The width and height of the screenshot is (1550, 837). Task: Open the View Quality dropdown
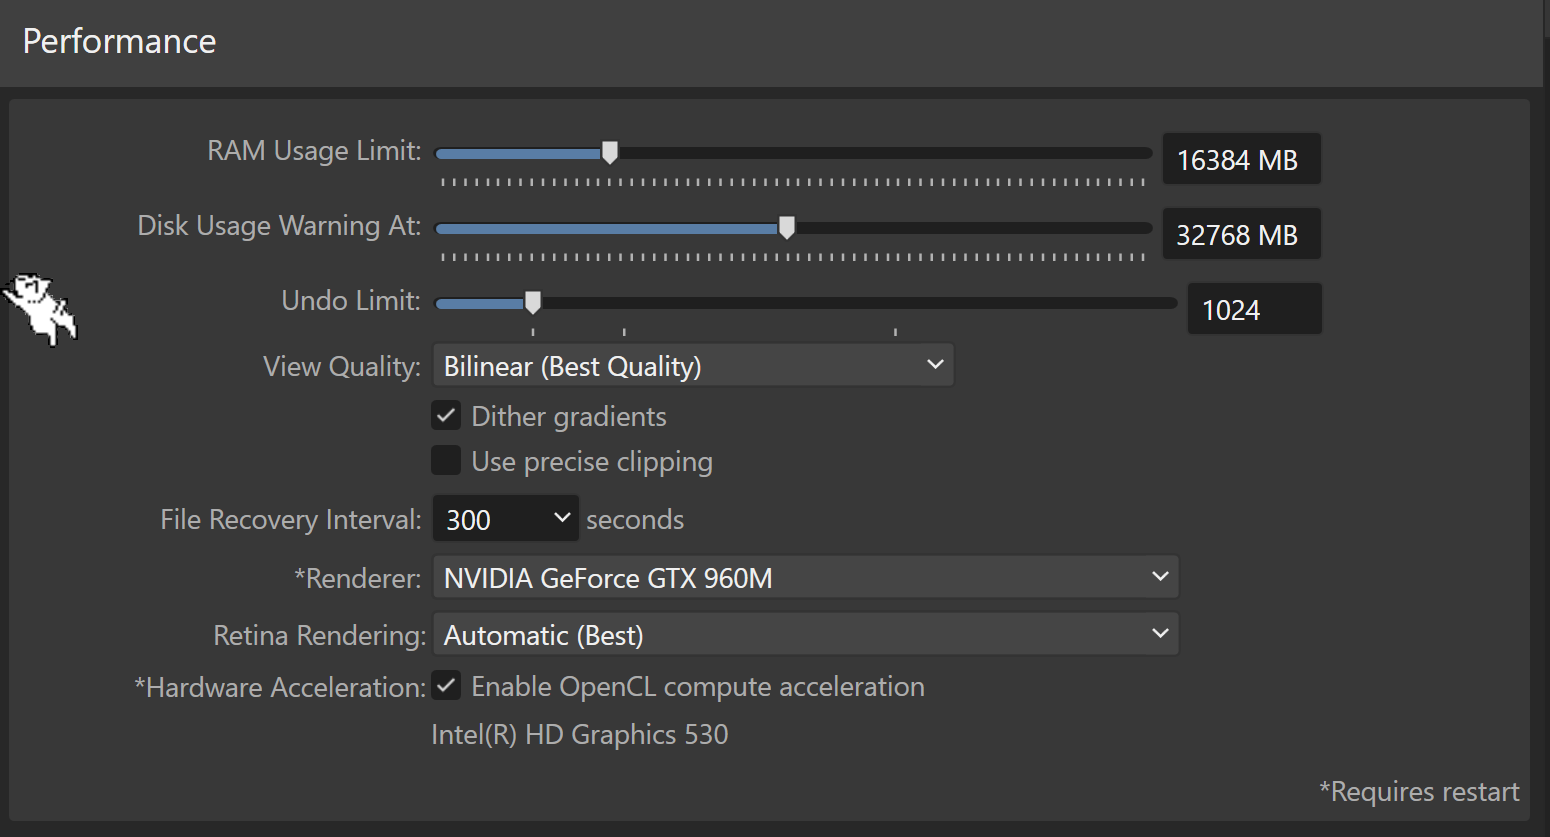(x=692, y=364)
